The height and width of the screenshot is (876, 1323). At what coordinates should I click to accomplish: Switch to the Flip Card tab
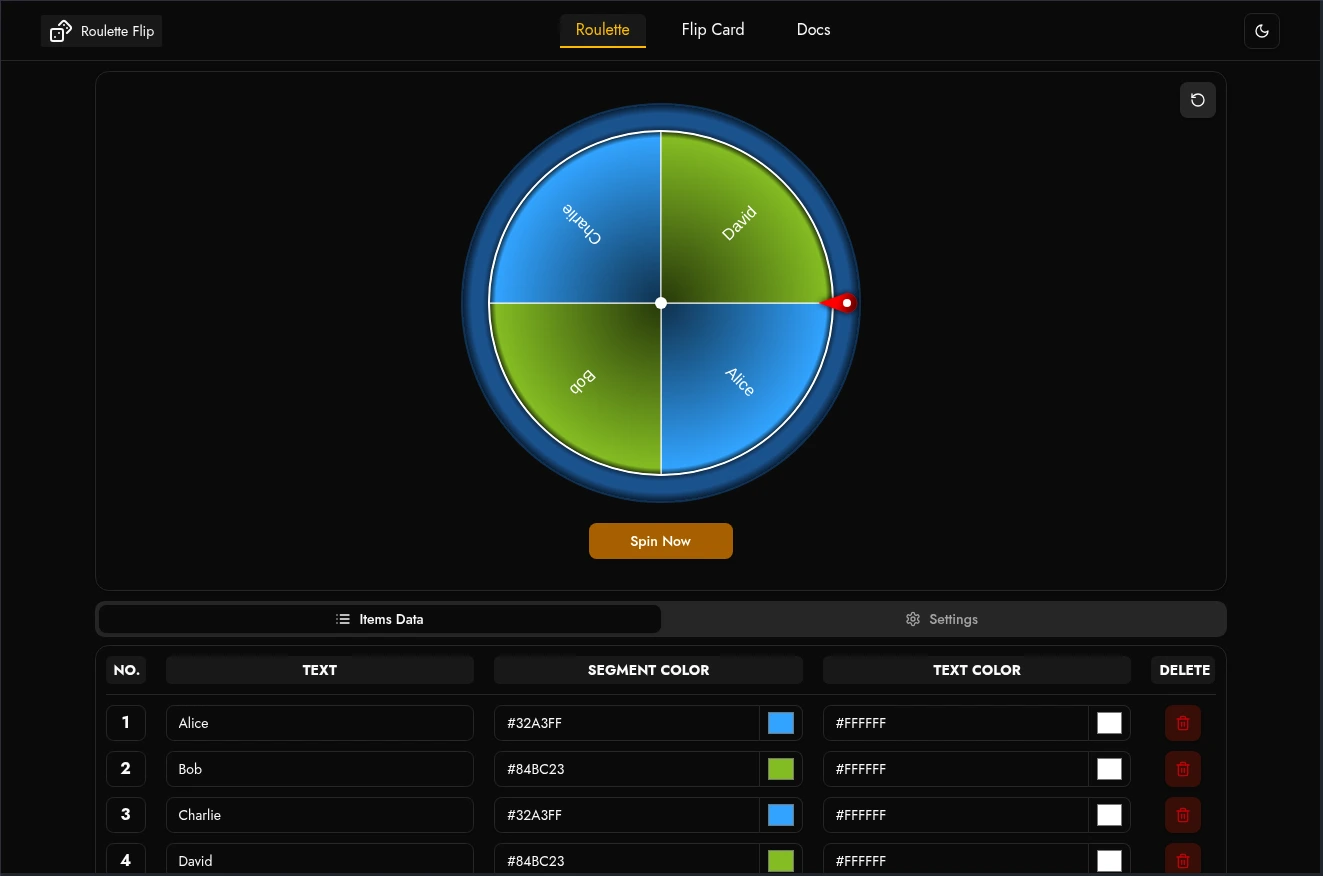pos(713,30)
